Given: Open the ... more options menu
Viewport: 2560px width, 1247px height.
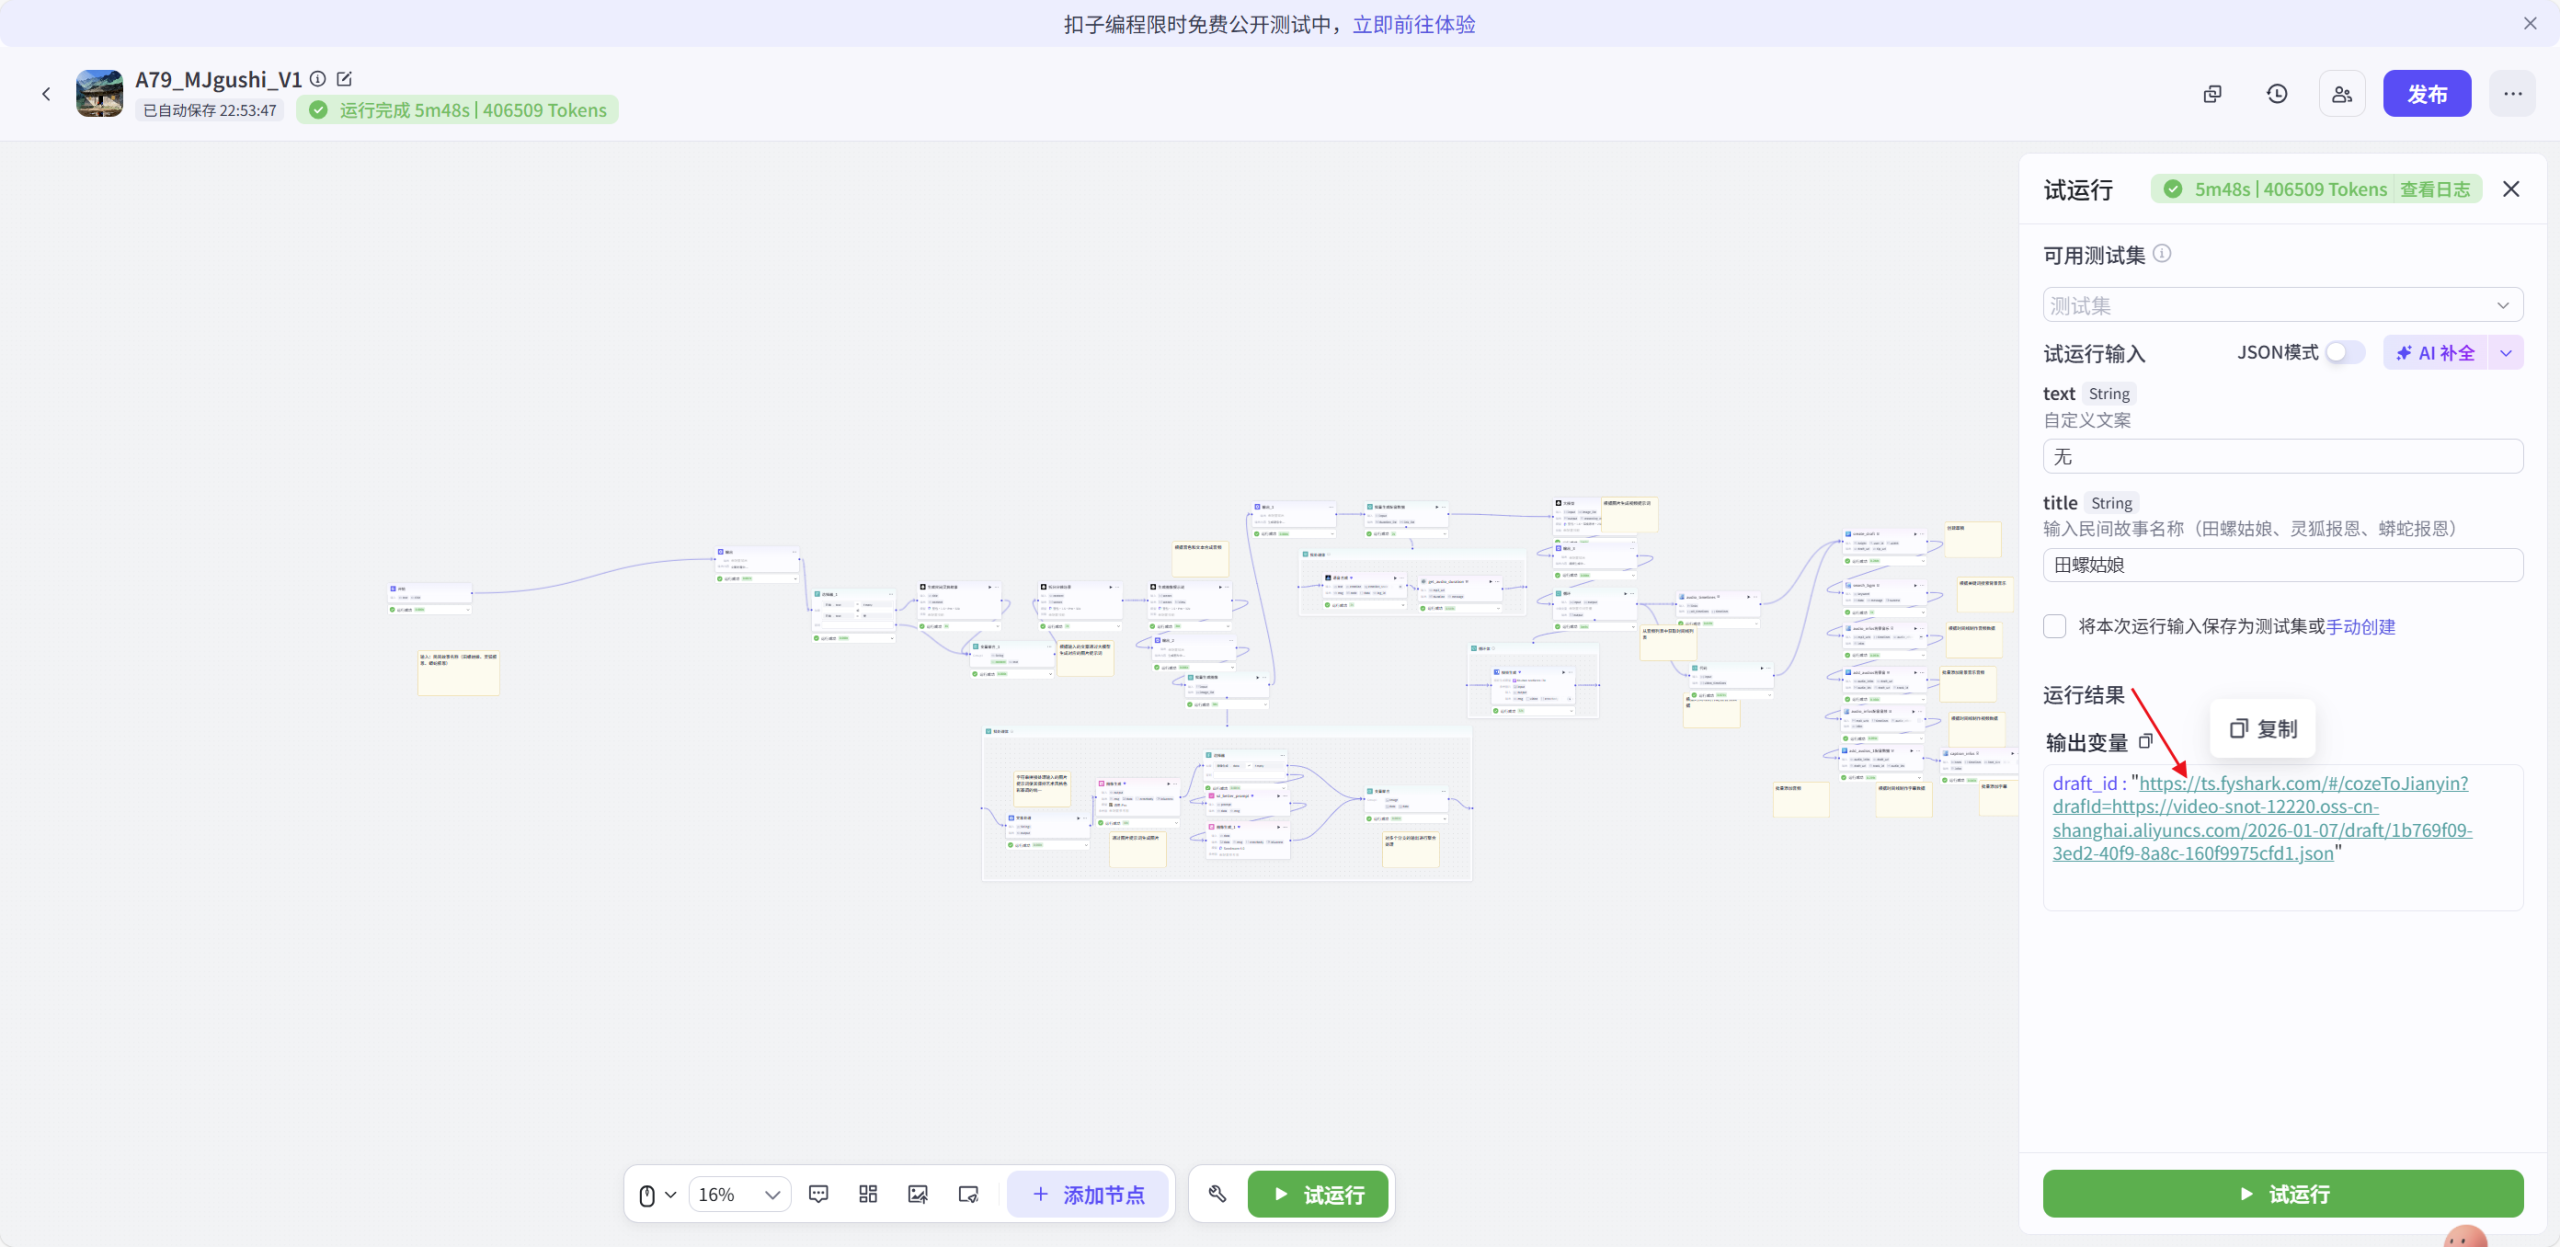Looking at the screenshot, I should coord(2512,93).
